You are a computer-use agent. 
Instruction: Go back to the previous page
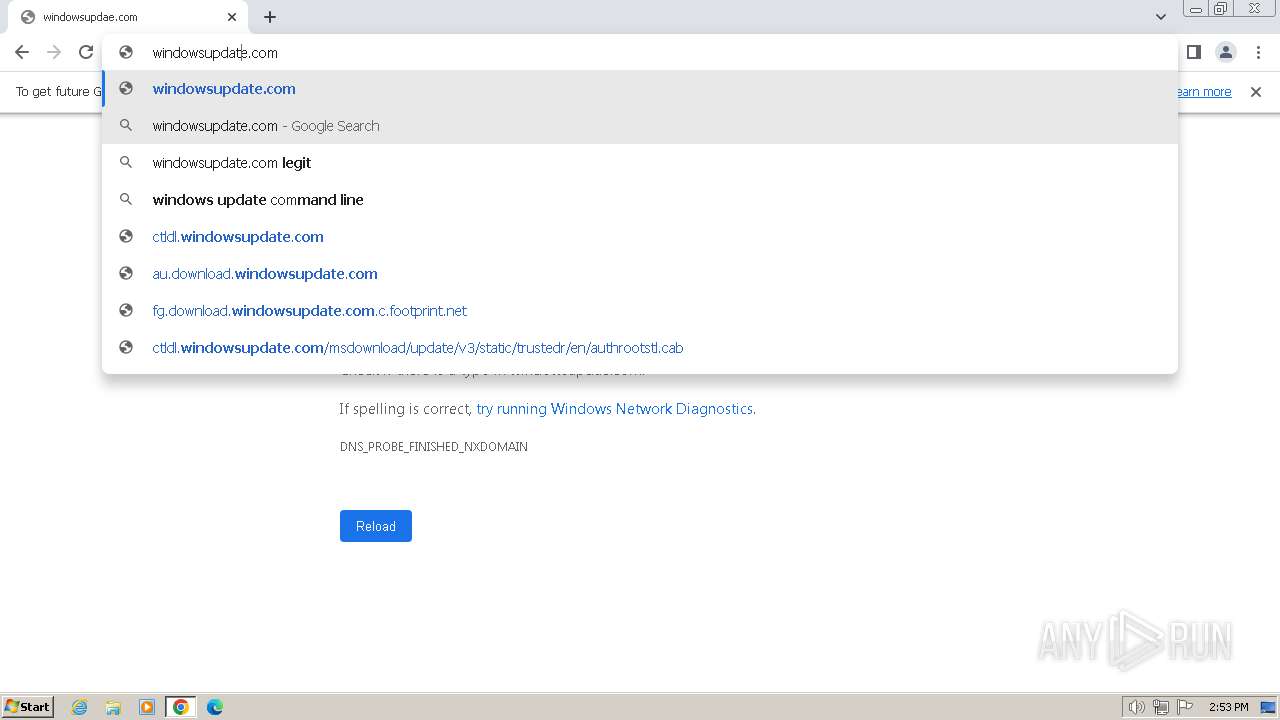22,52
